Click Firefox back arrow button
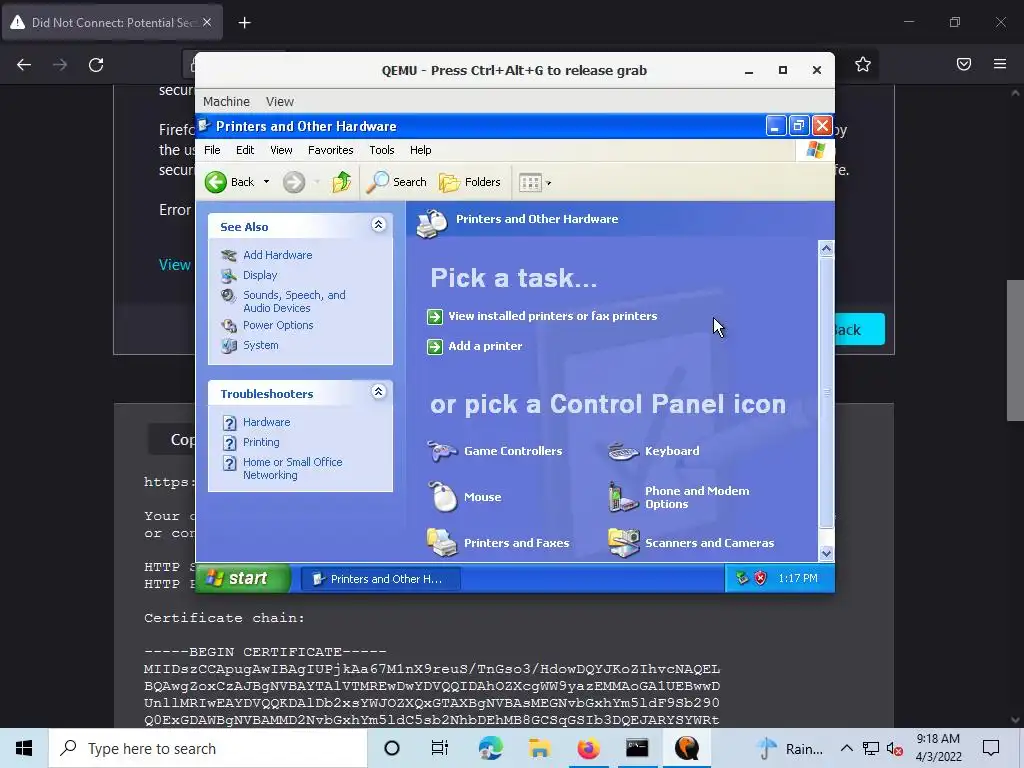Viewport: 1024px width, 768px height. click(x=24, y=65)
